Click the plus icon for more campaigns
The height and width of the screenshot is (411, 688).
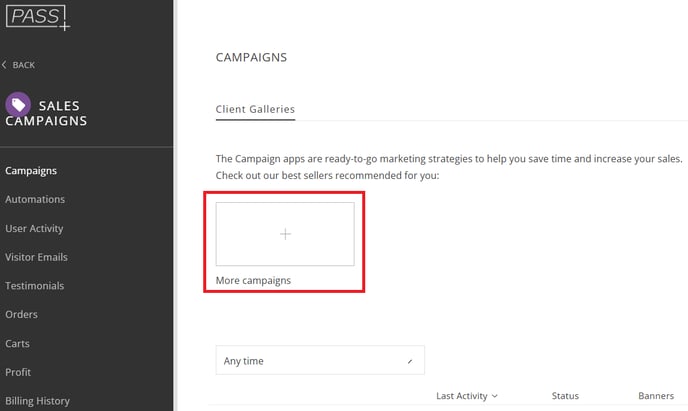click(x=285, y=234)
